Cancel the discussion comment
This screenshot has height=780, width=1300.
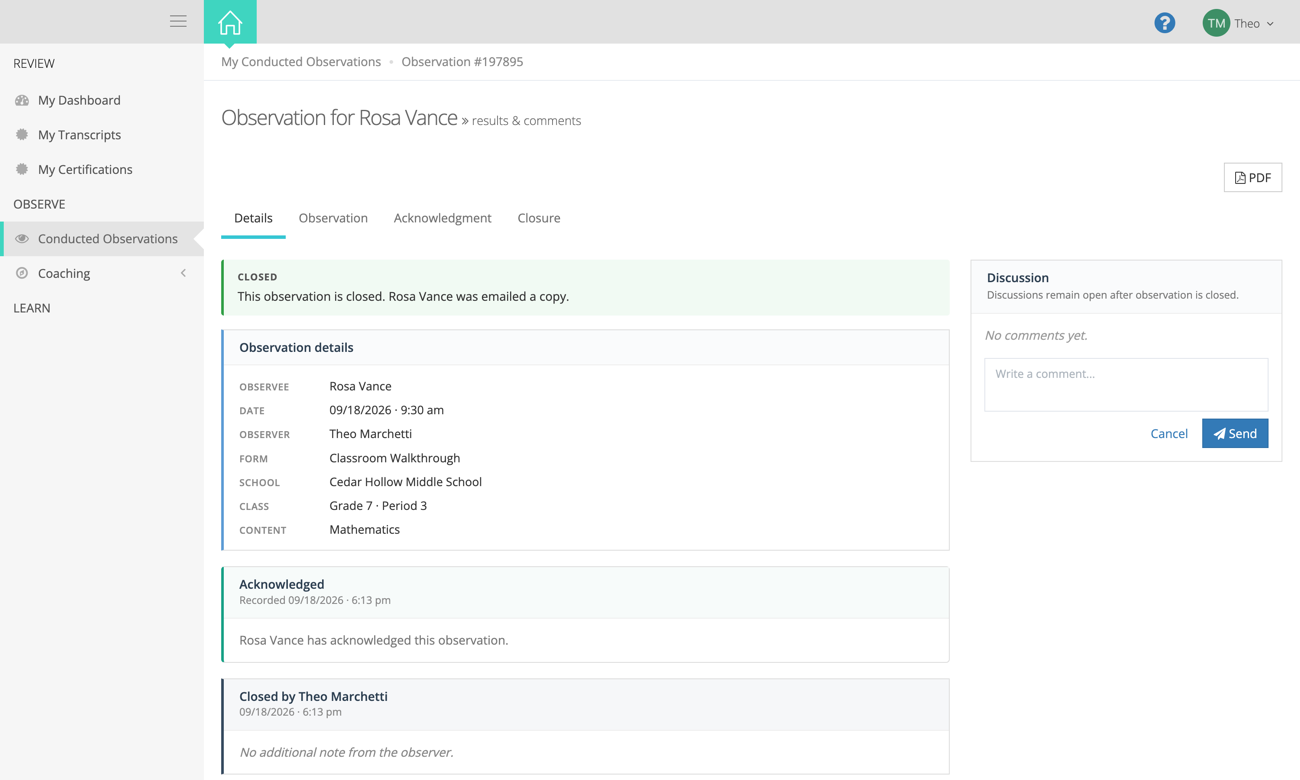pyautogui.click(x=1169, y=433)
